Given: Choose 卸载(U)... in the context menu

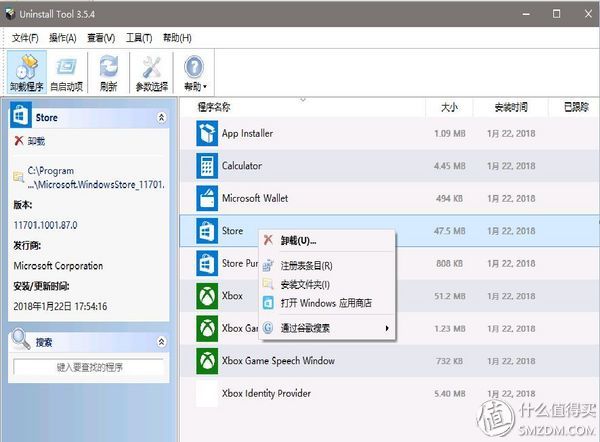Looking at the screenshot, I should [327, 241].
